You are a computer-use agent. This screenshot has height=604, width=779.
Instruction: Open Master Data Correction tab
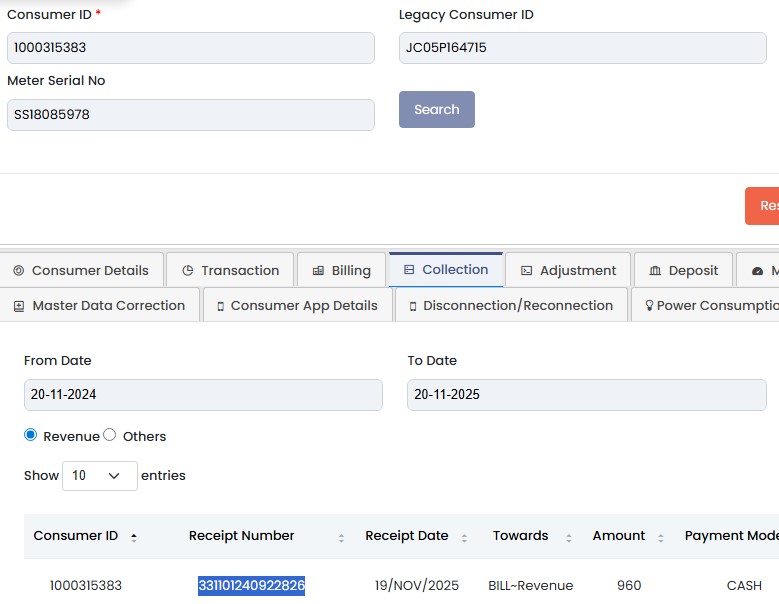pos(100,305)
